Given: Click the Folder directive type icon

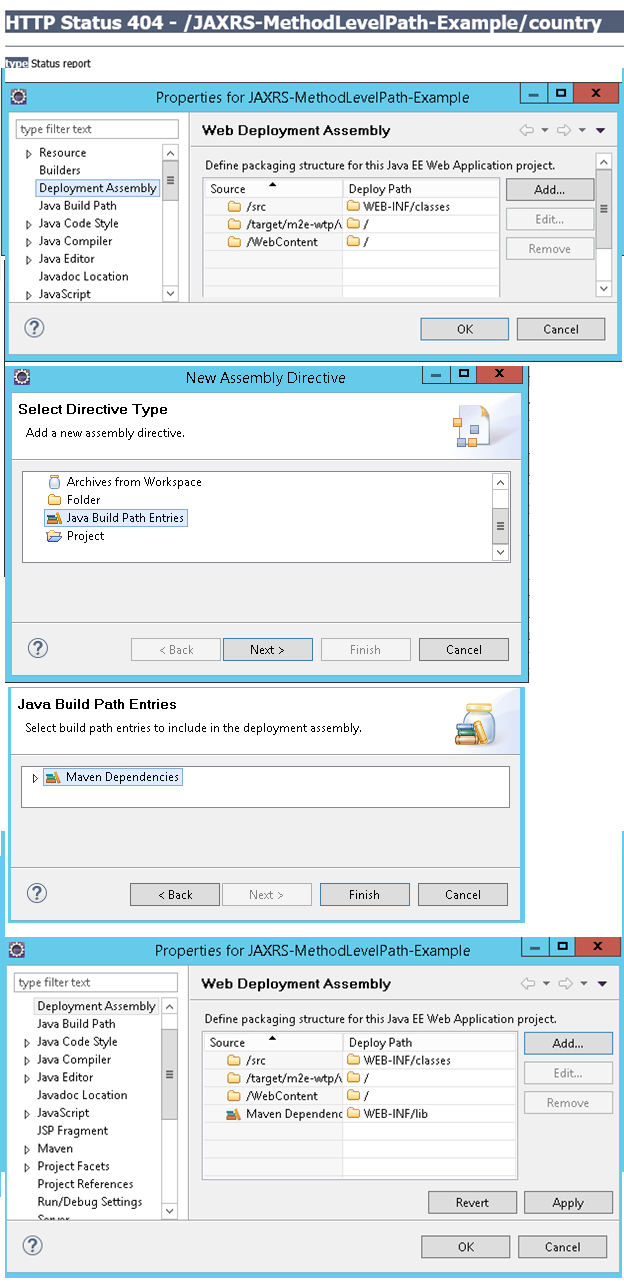Looking at the screenshot, I should coord(54,500).
